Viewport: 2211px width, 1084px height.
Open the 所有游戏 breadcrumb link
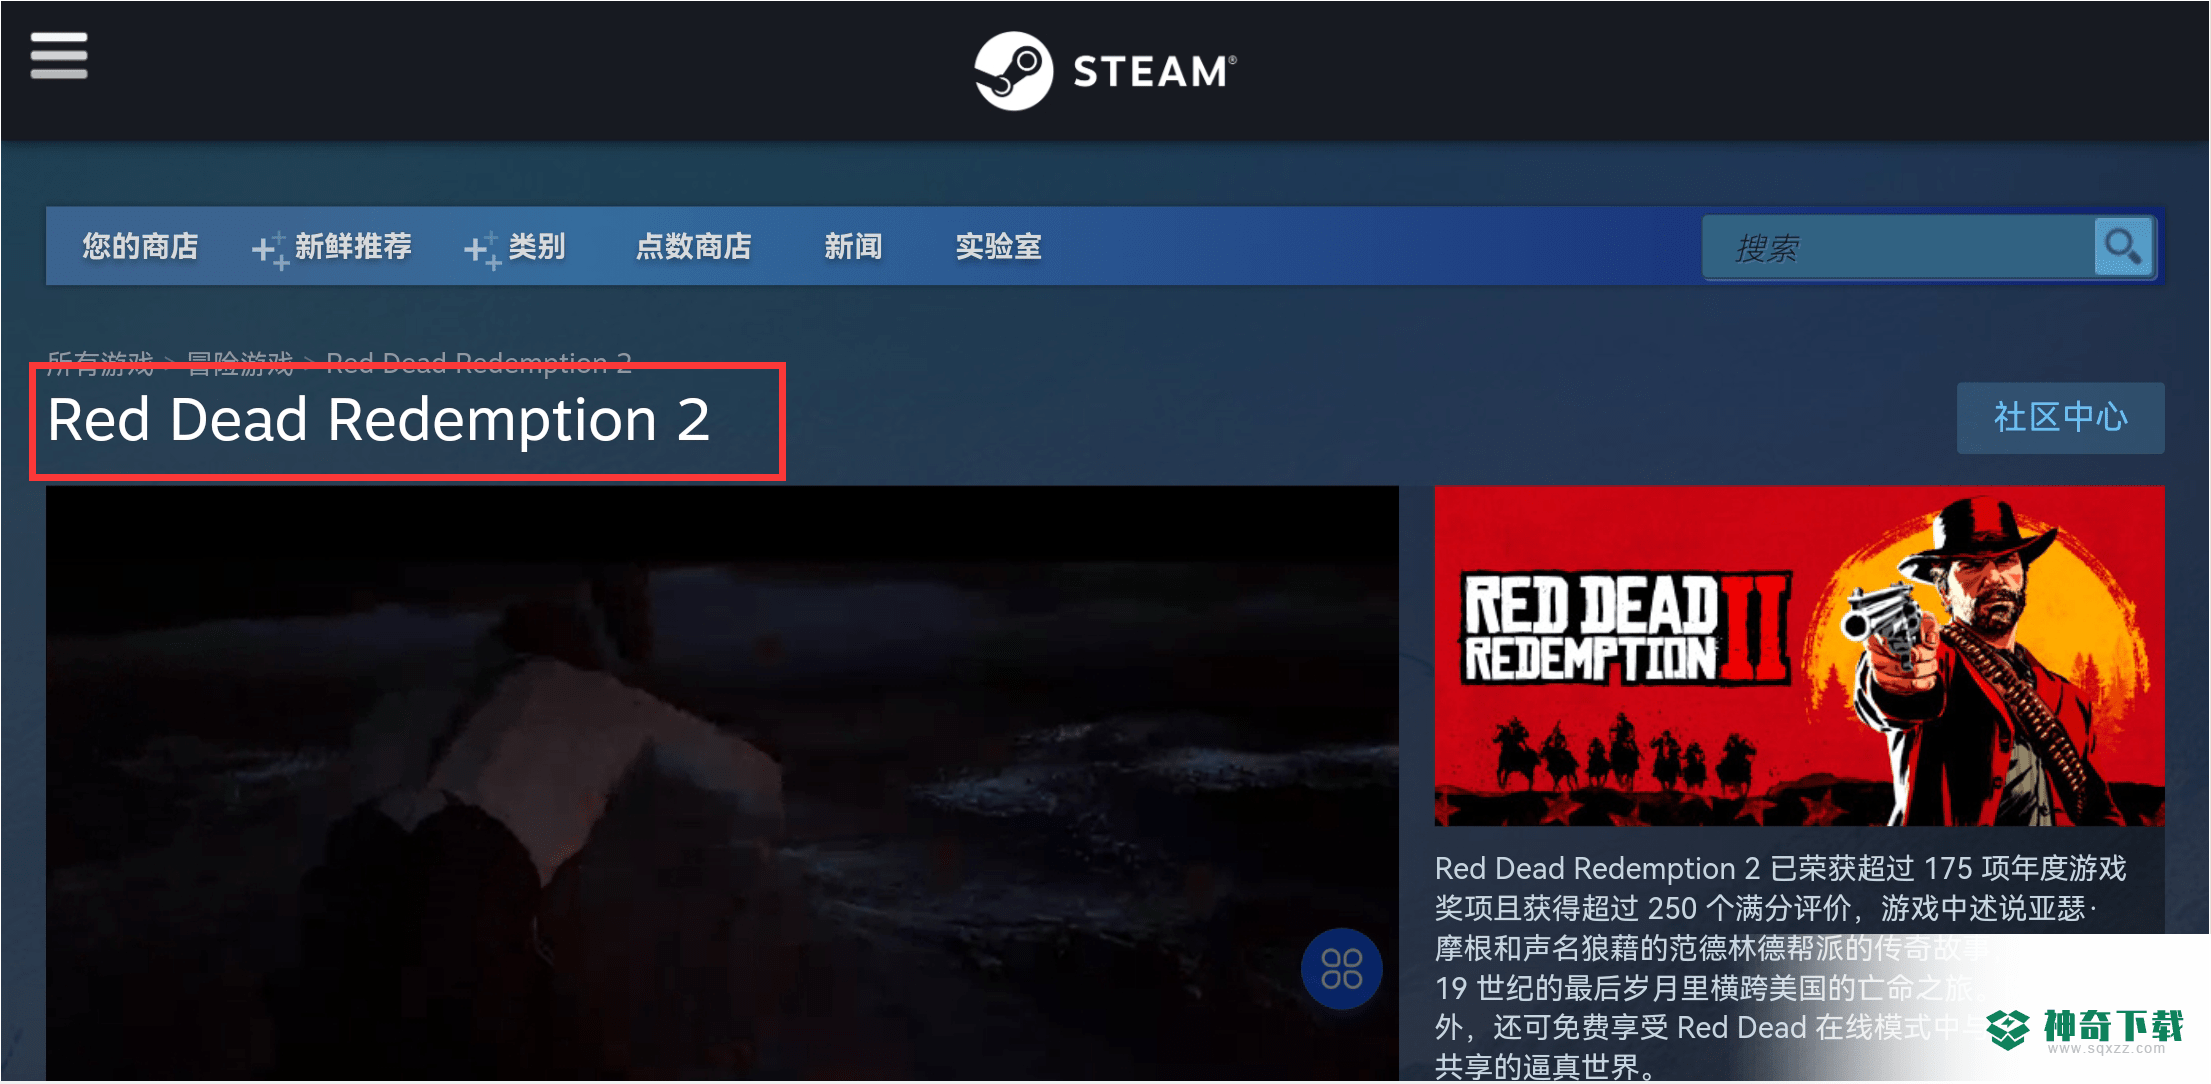click(x=100, y=362)
